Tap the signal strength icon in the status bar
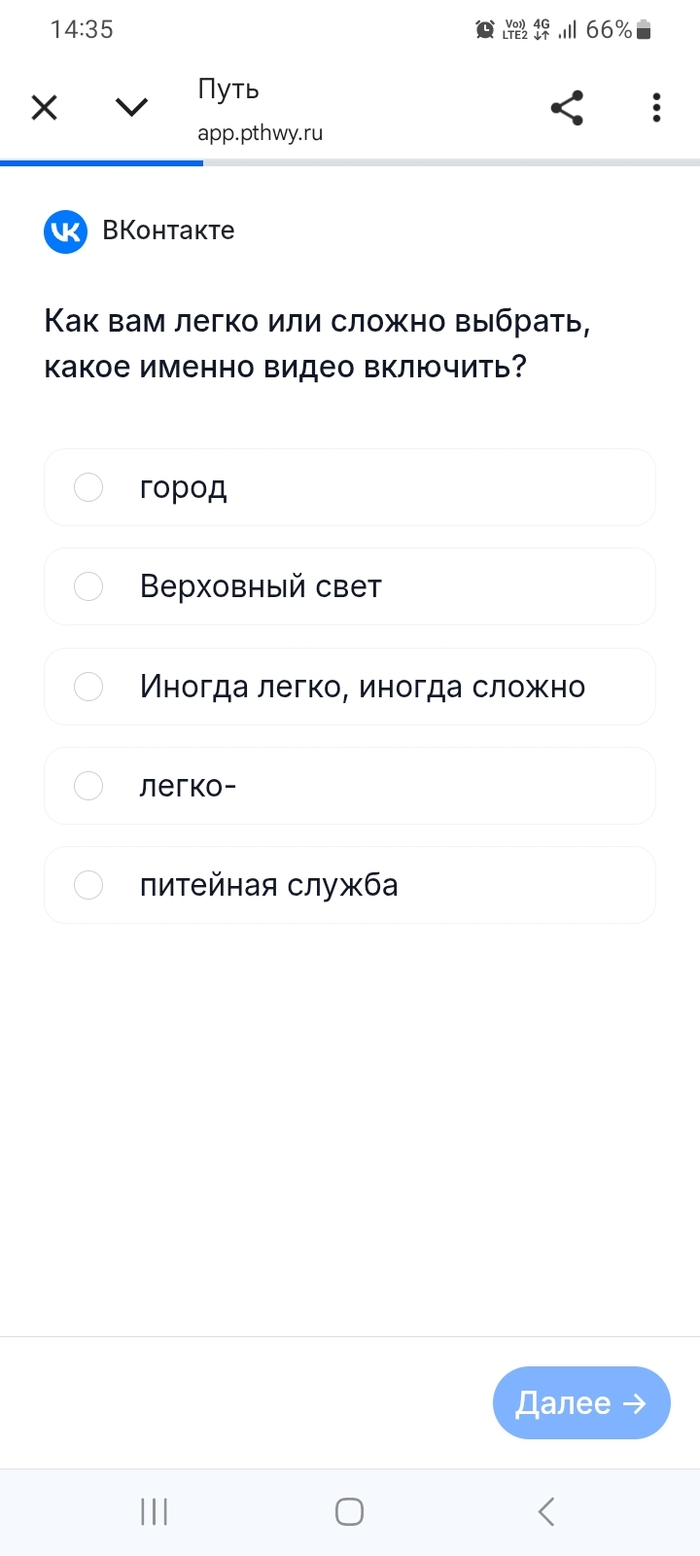 (x=565, y=29)
